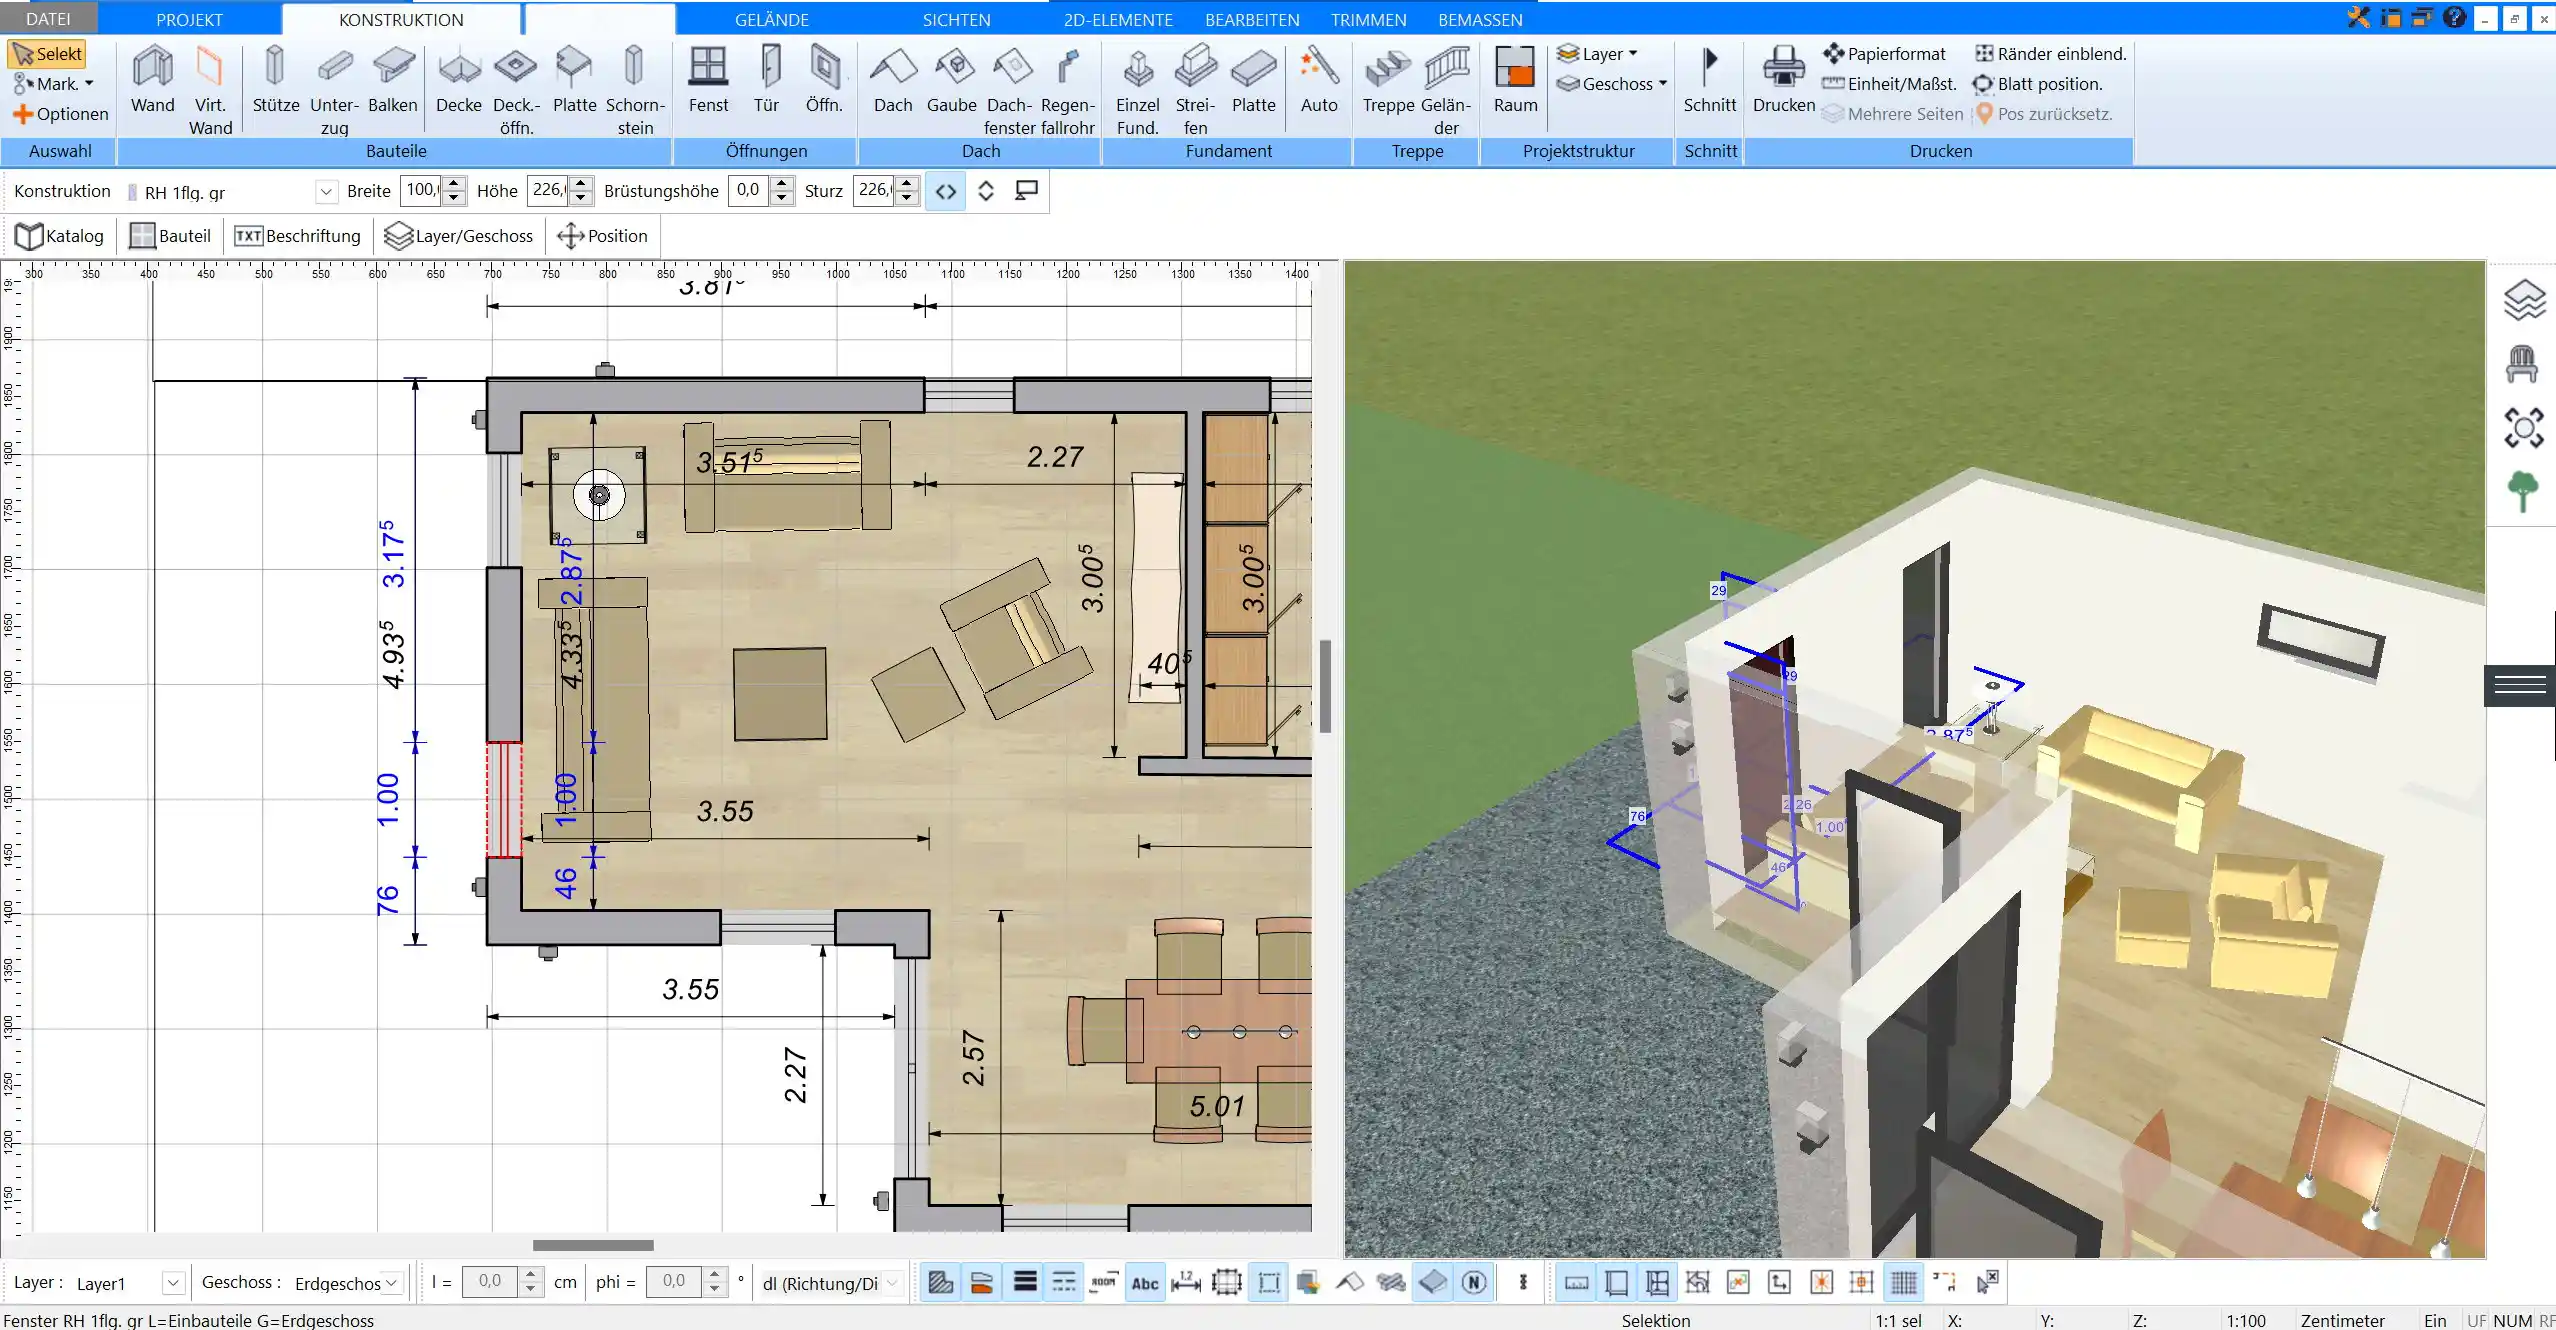Click the Beschriftung button
2556x1330 pixels.
click(297, 236)
